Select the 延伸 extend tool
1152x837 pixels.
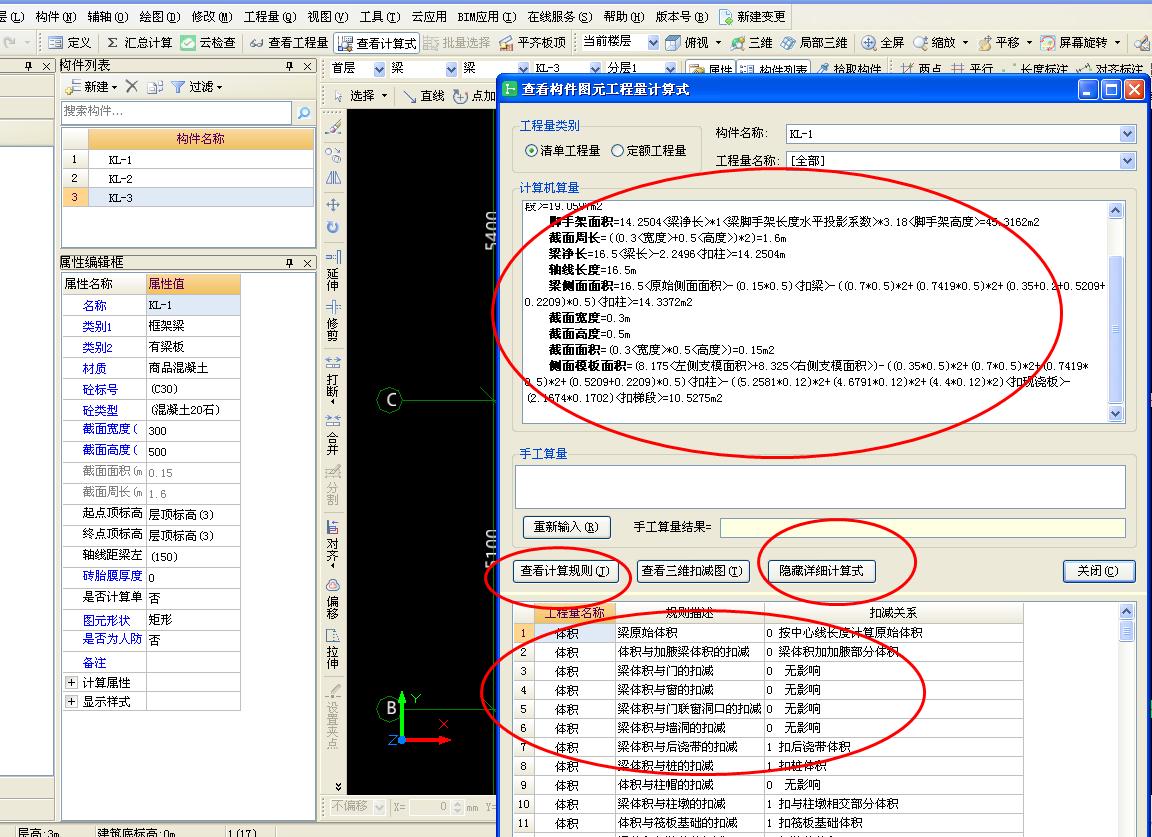click(333, 270)
